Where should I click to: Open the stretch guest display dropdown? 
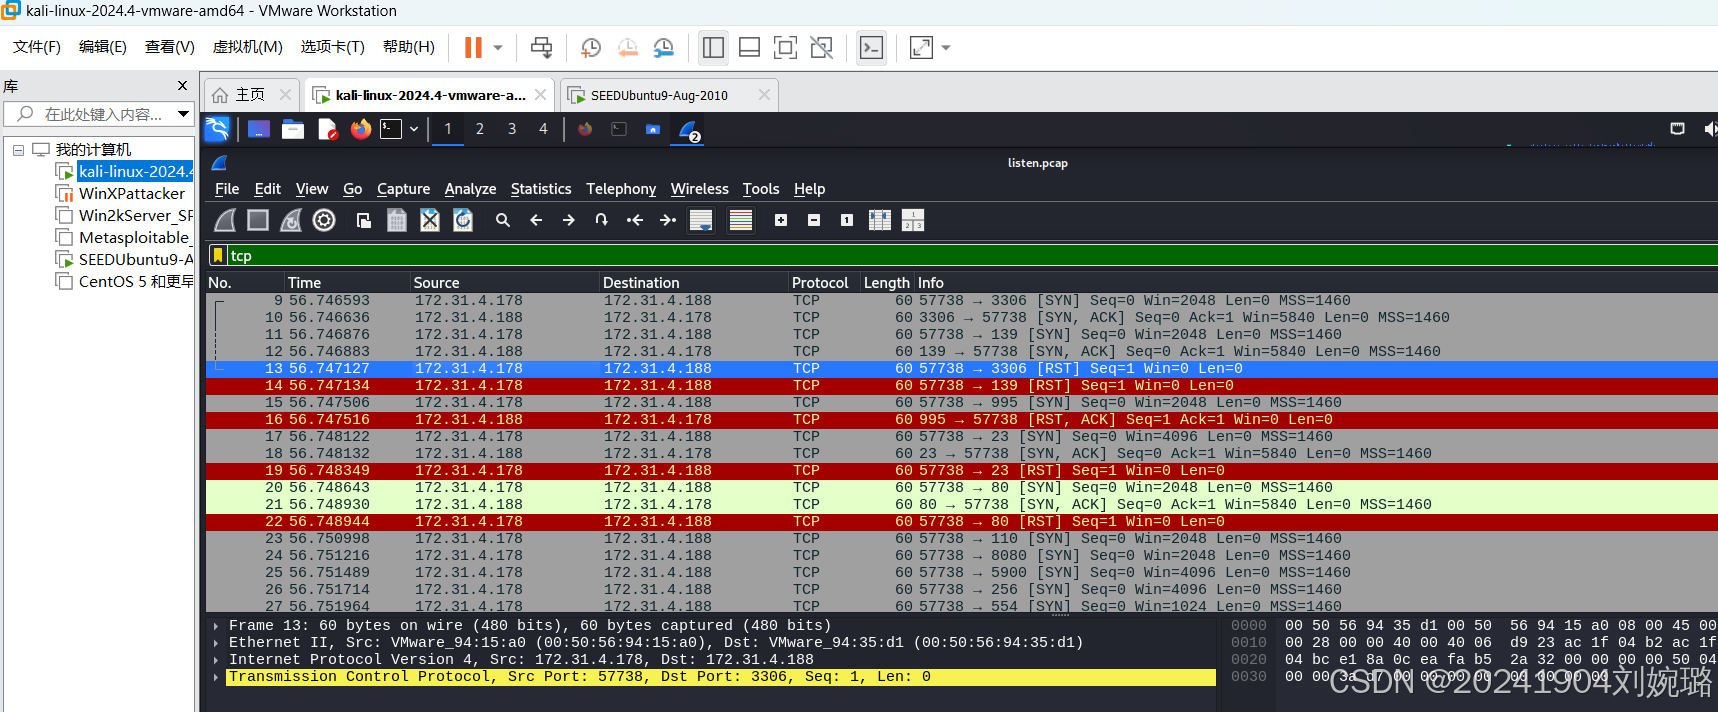pyautogui.click(x=946, y=47)
